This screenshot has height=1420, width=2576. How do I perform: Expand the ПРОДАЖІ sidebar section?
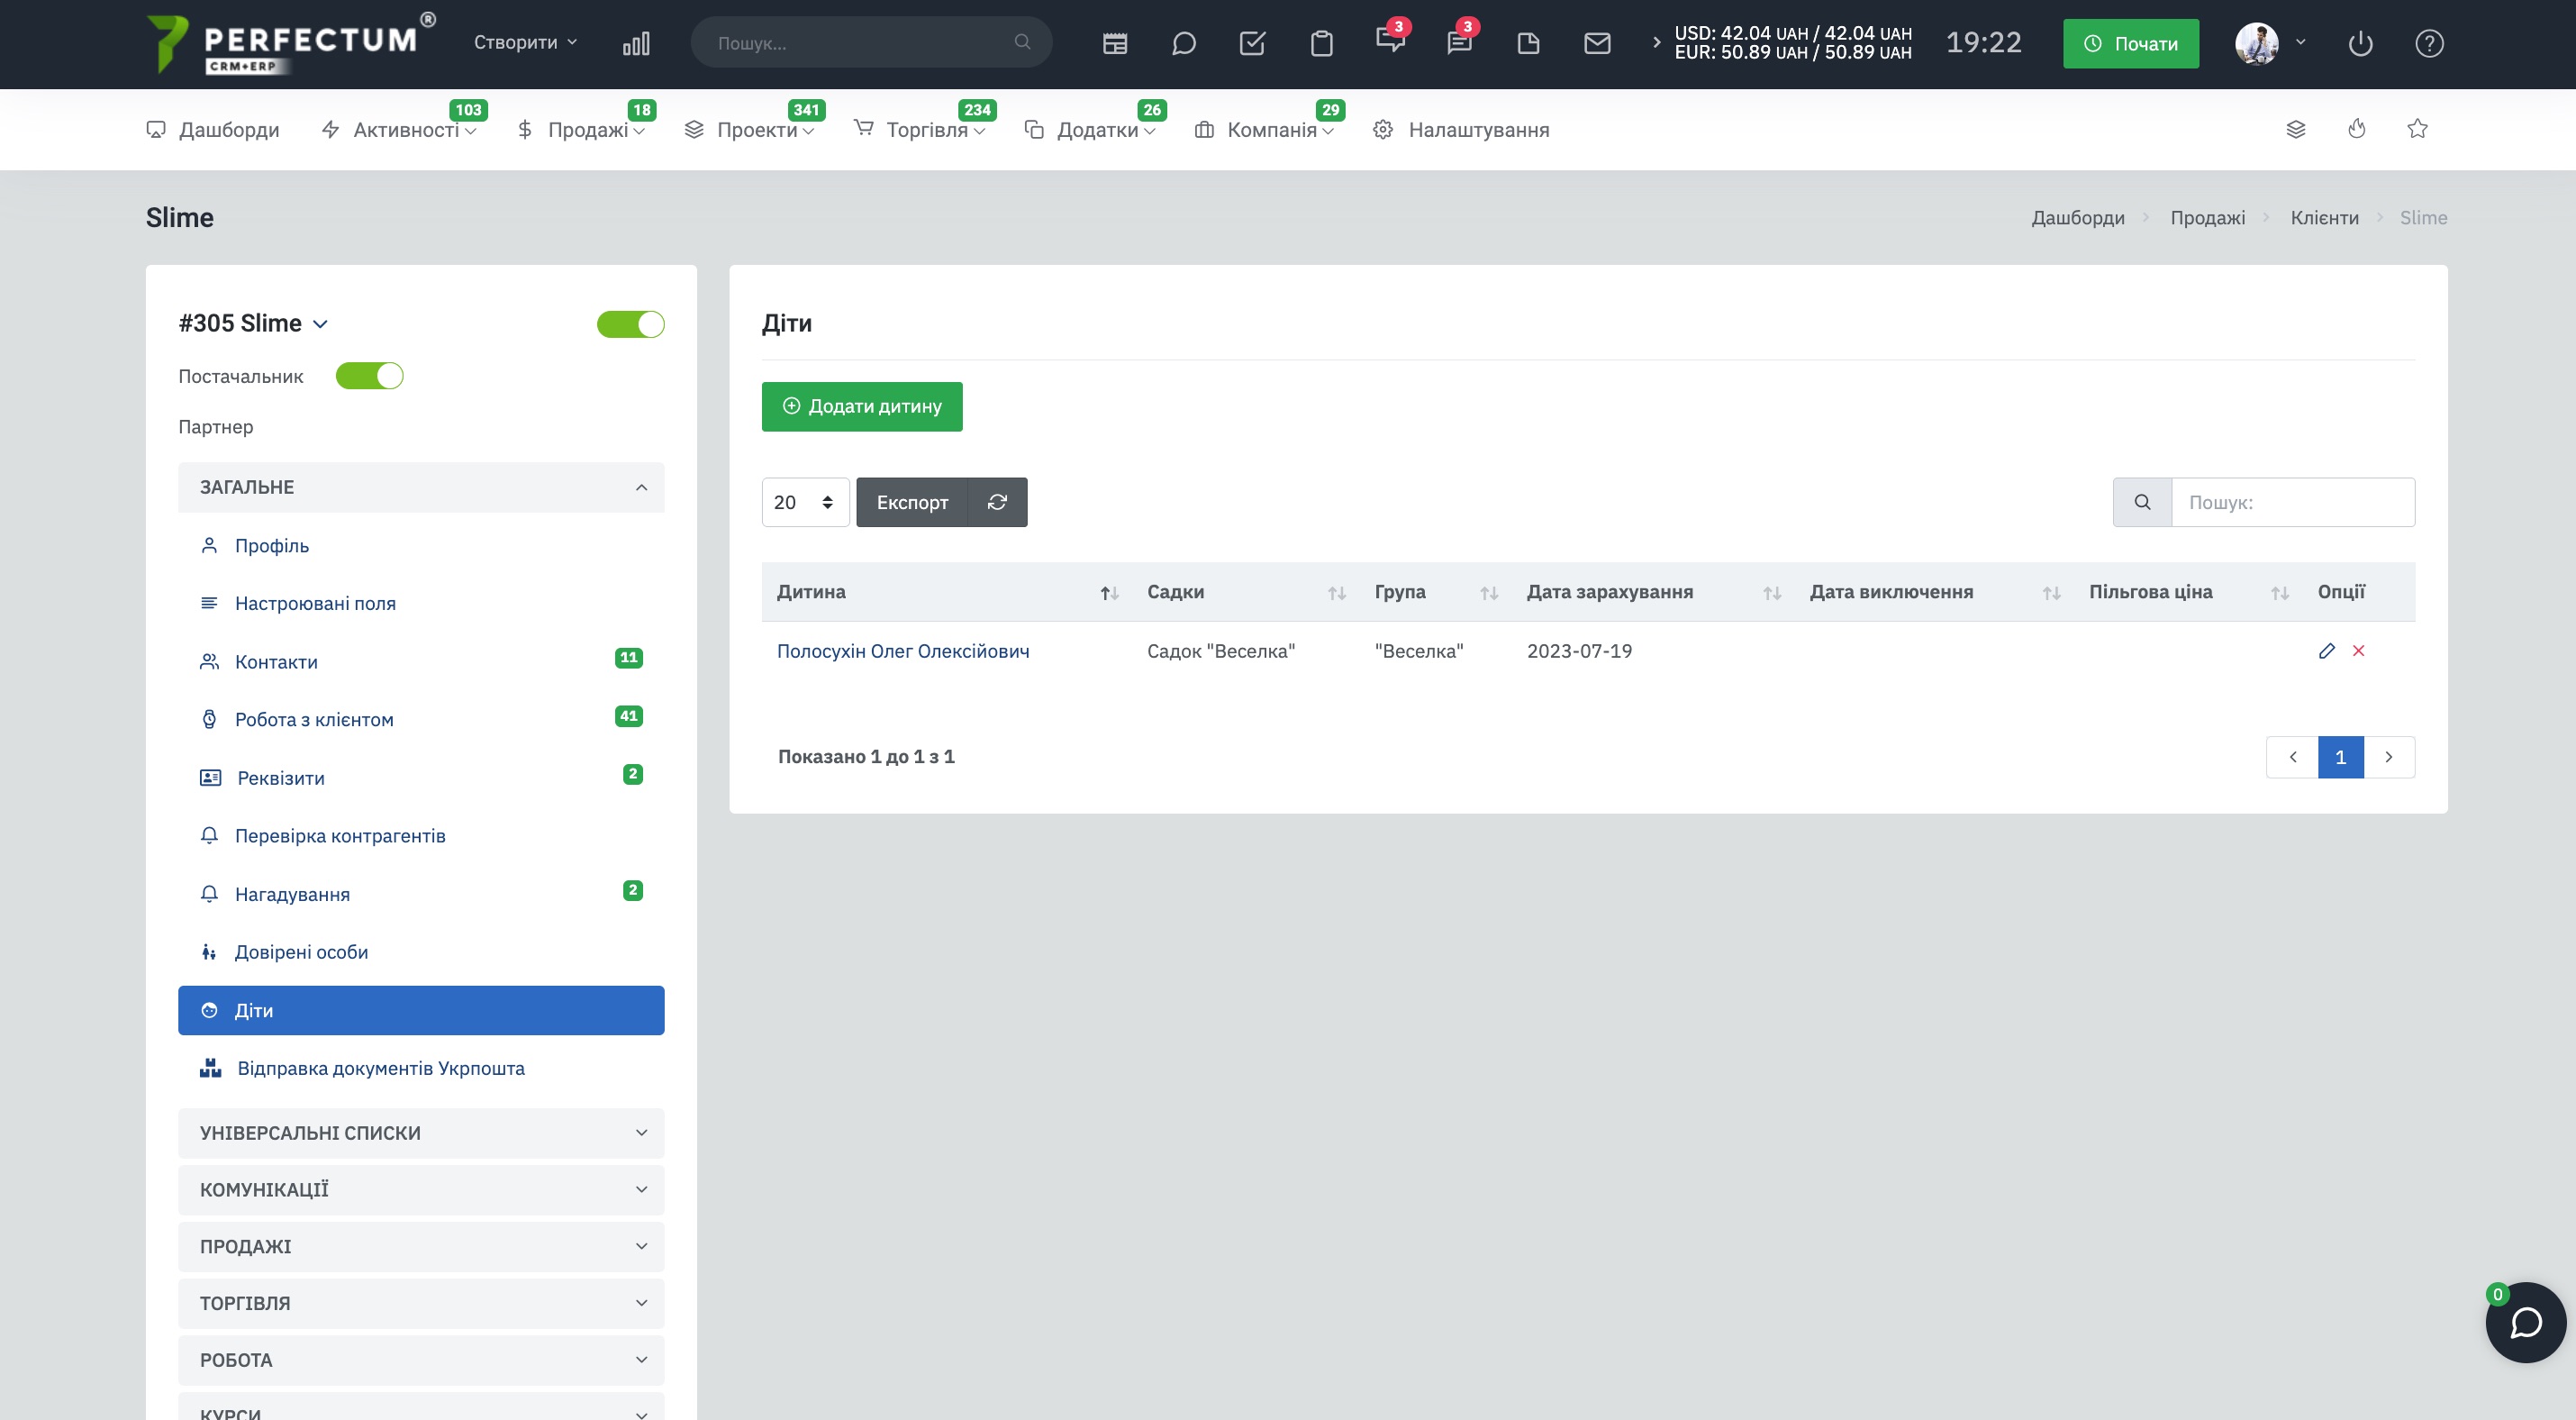[x=421, y=1246]
